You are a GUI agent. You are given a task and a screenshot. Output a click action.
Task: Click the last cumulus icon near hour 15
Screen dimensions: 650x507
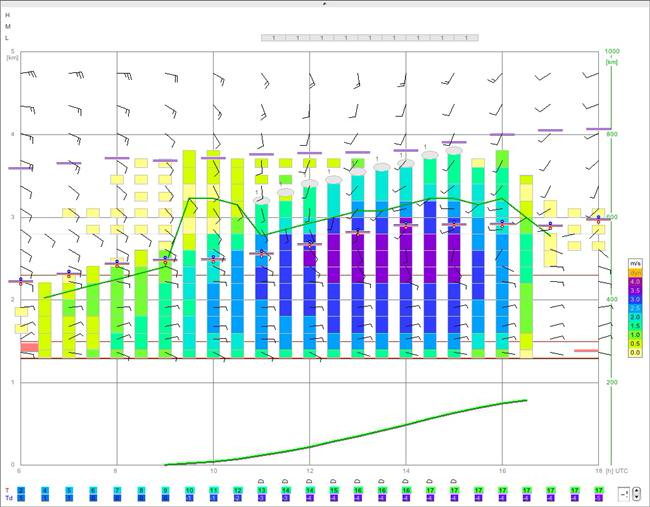click(x=454, y=481)
